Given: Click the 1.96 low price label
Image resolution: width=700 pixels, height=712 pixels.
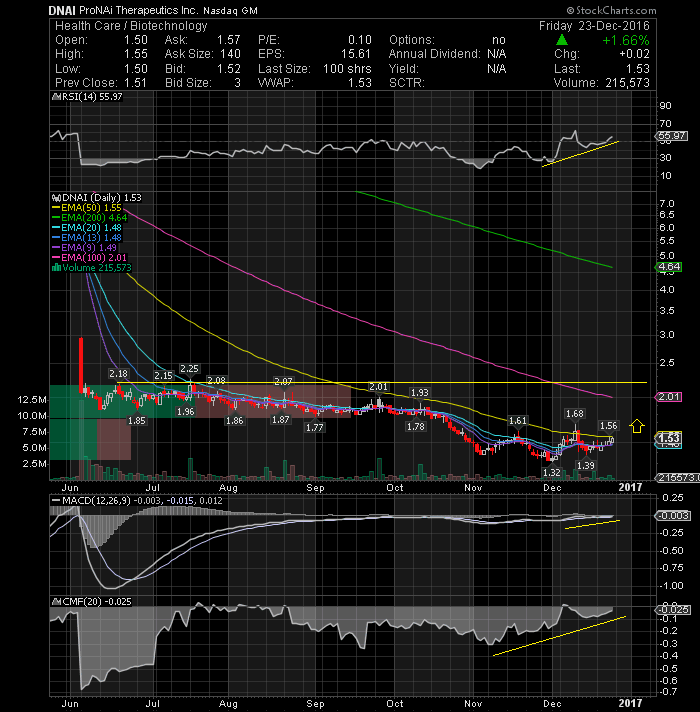Looking at the screenshot, I should coord(186,412).
